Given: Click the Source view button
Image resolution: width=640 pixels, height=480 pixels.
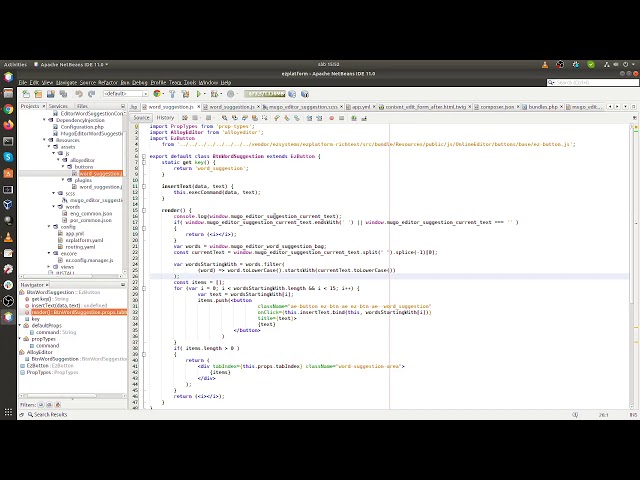Looking at the screenshot, I should 141,118.
